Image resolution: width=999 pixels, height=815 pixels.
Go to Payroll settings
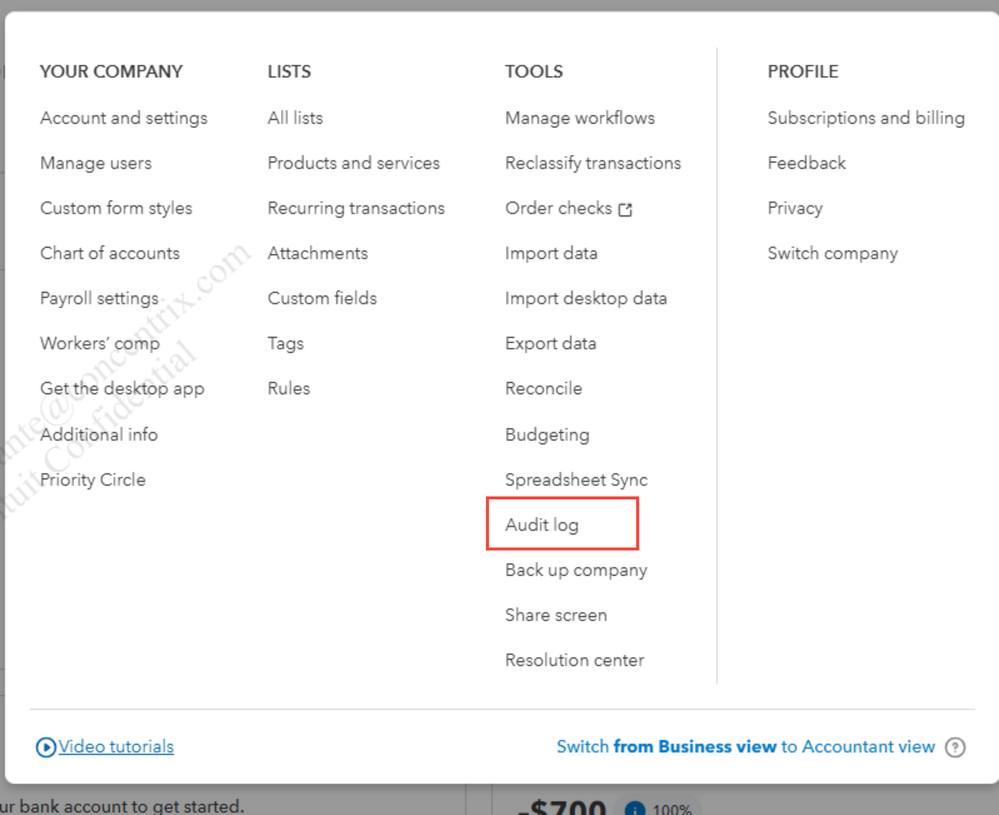99,298
